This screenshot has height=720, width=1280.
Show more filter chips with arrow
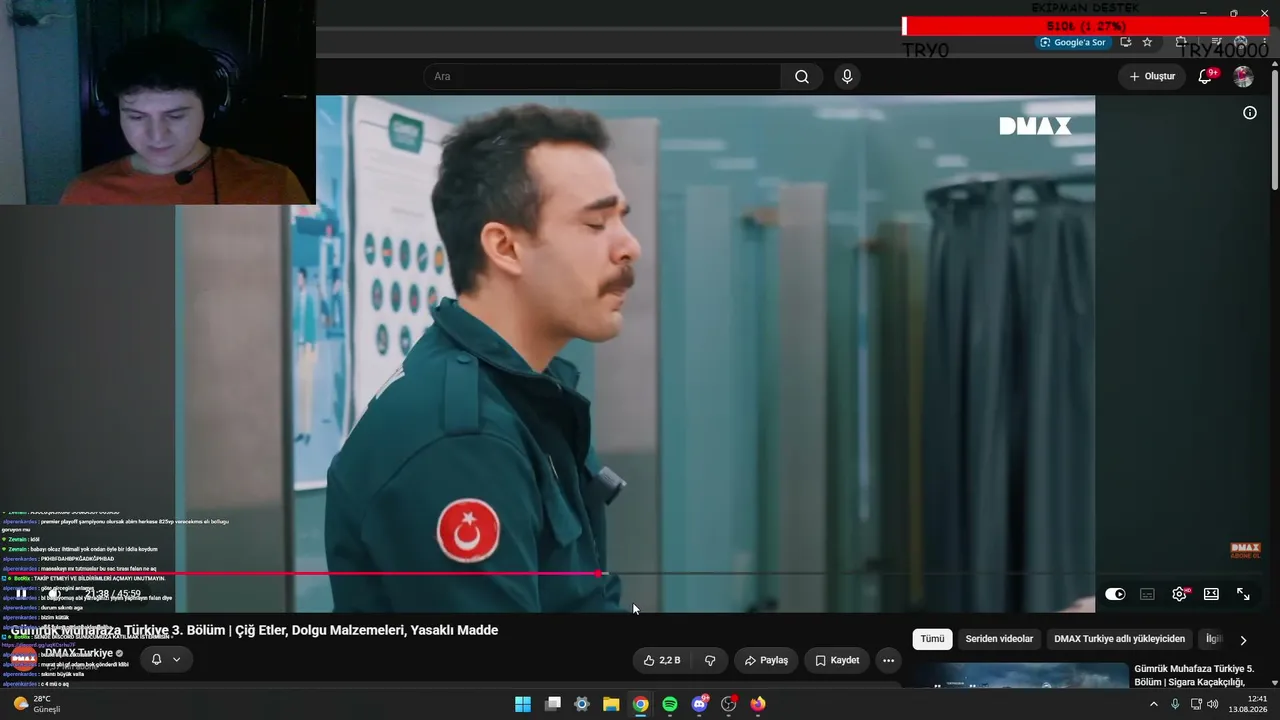[1243, 640]
